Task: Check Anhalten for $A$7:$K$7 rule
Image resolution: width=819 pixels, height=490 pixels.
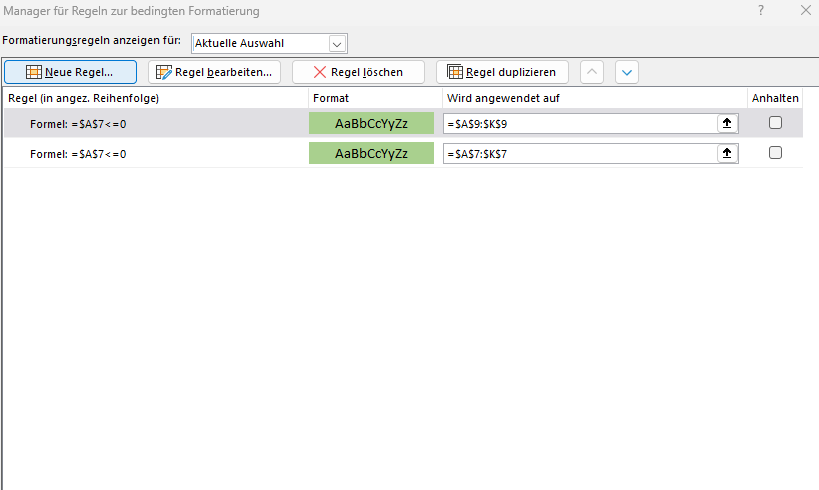Action: coord(775,153)
